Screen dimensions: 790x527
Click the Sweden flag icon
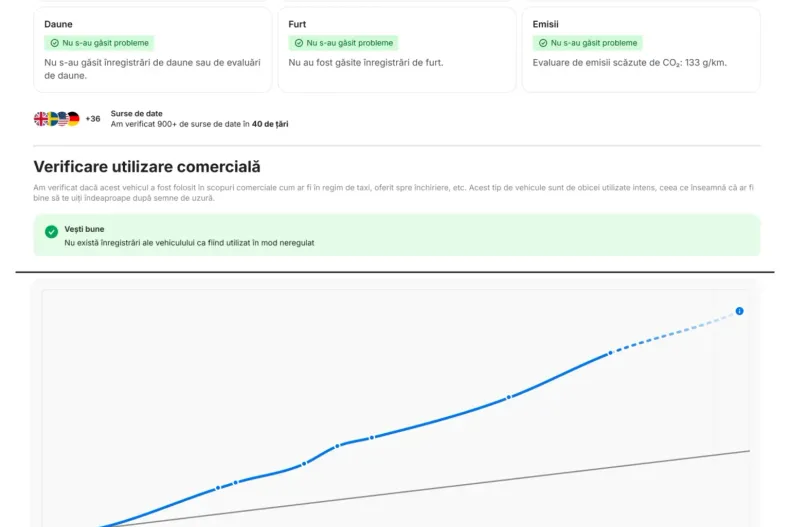[x=52, y=119]
